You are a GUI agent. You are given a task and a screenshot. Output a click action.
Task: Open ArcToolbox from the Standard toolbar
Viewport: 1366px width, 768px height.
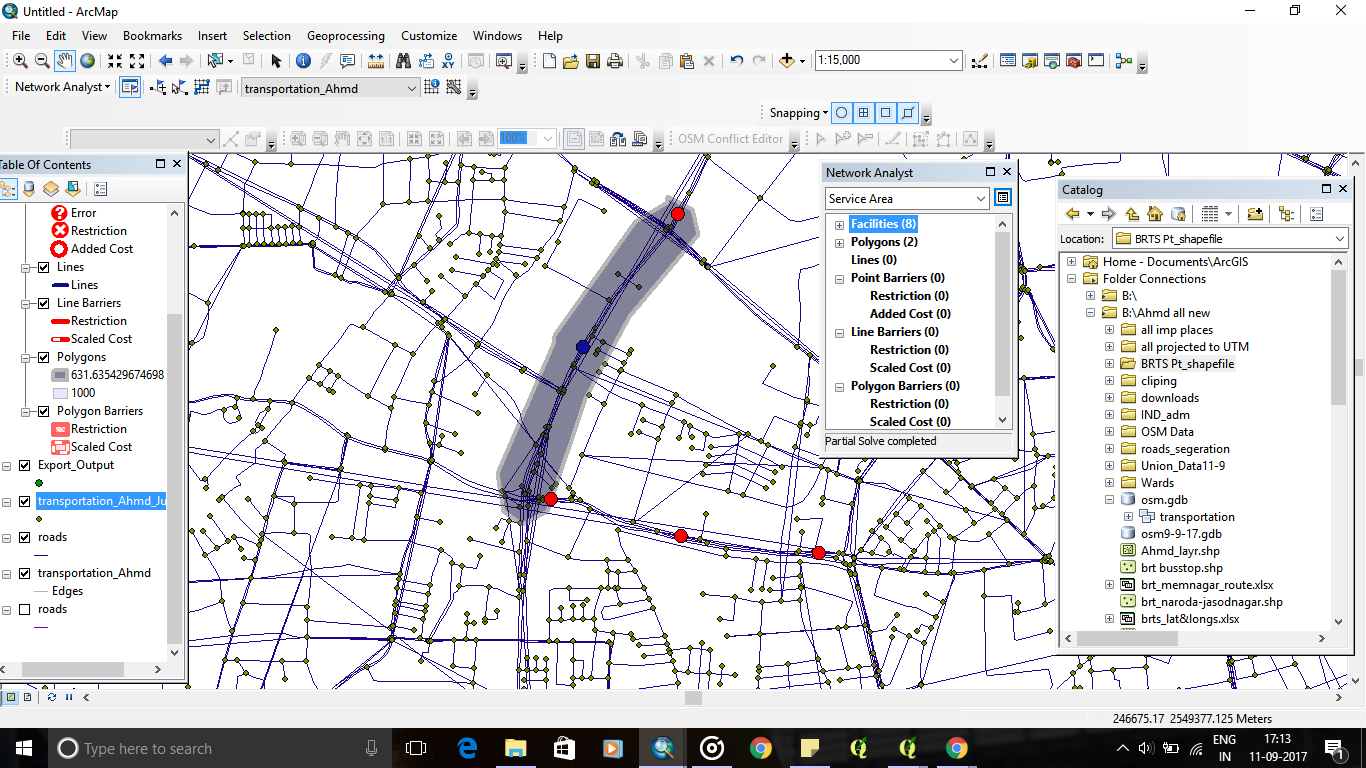(x=1073, y=60)
